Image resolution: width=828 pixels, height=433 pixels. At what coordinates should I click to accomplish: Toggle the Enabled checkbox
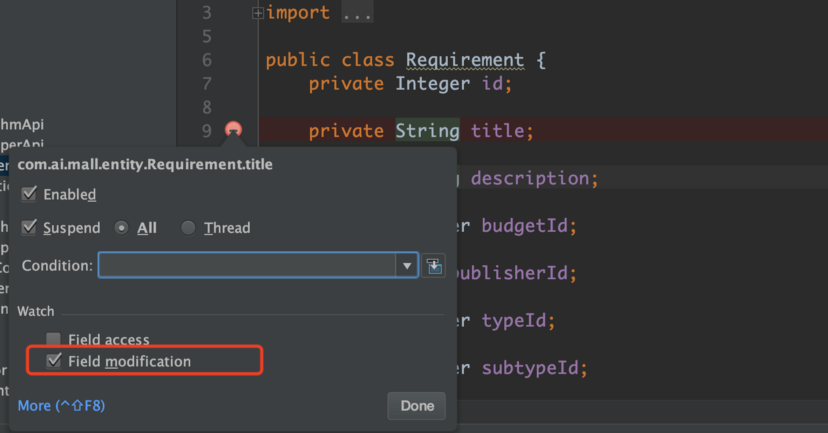29,194
